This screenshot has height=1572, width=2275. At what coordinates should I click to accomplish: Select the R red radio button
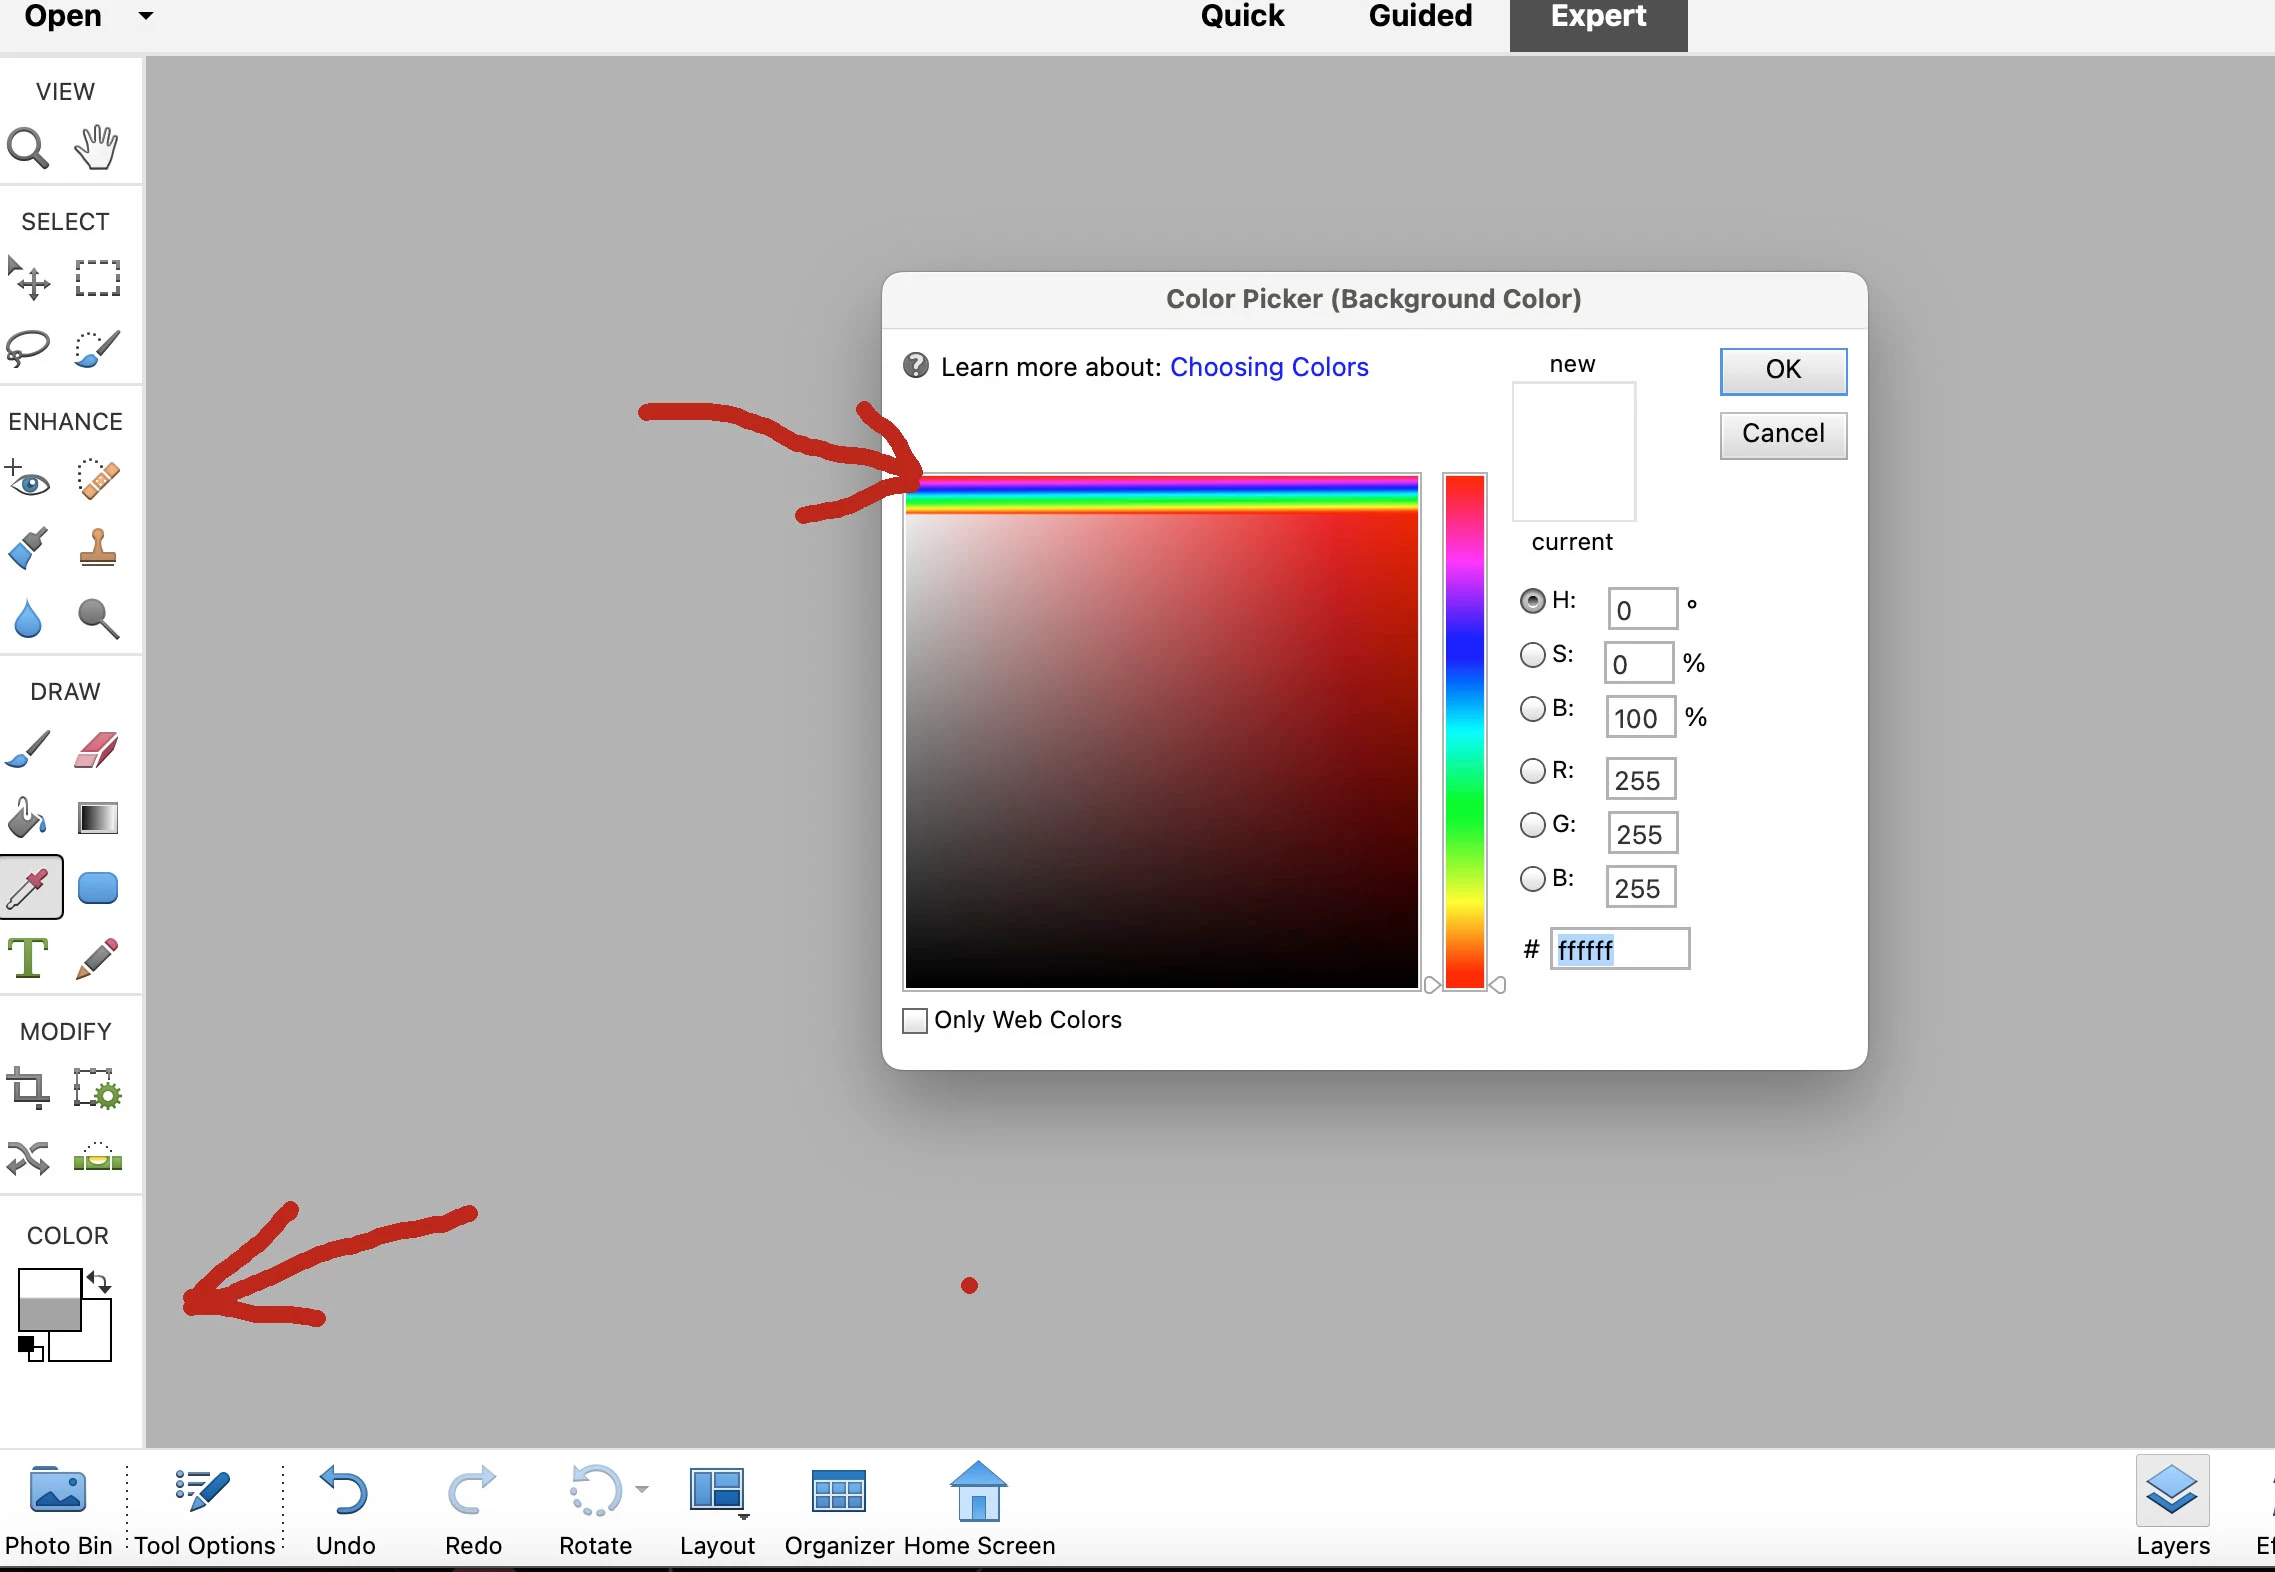[1533, 771]
